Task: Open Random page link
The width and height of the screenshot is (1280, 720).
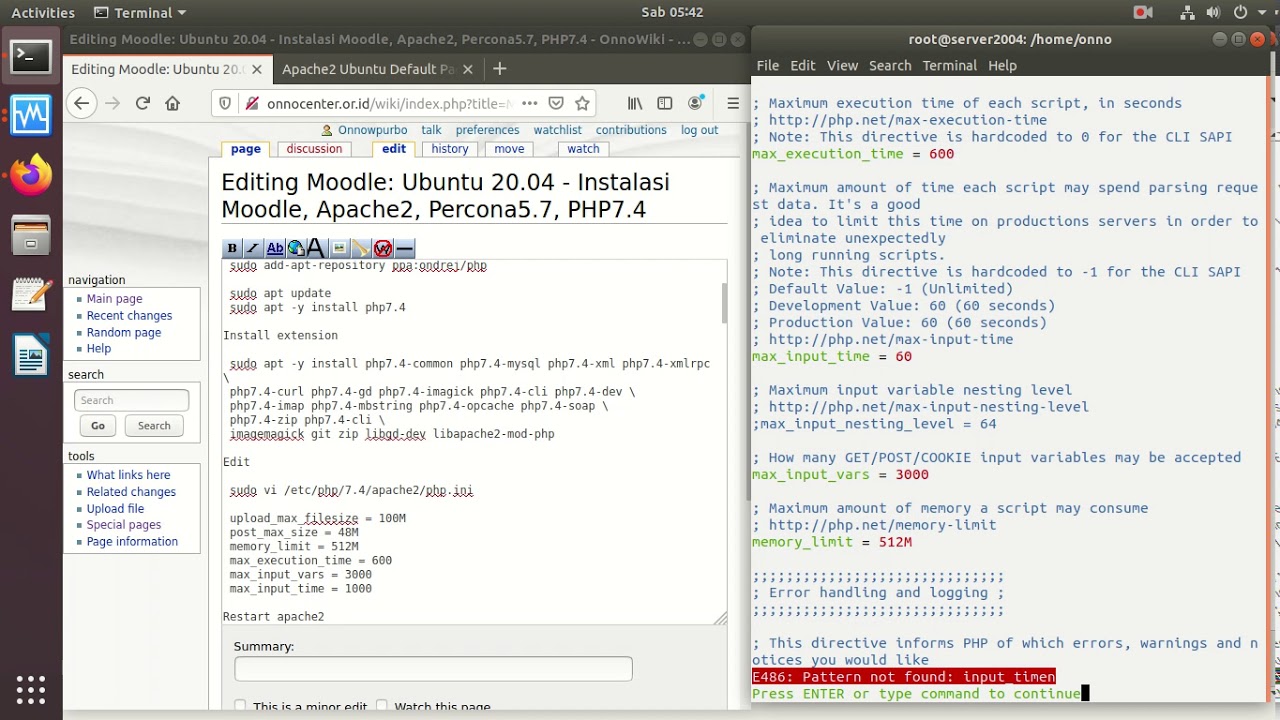Action: (123, 332)
